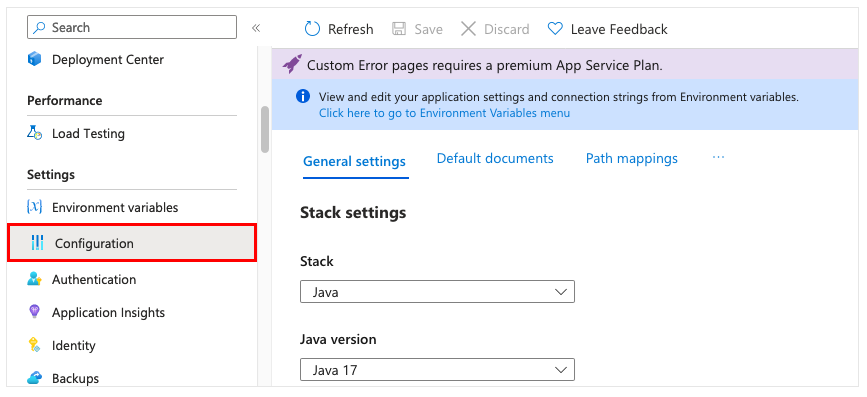This screenshot has height=397, width=867.
Task: Collapse the sidebar with the double chevron
Action: click(x=255, y=28)
